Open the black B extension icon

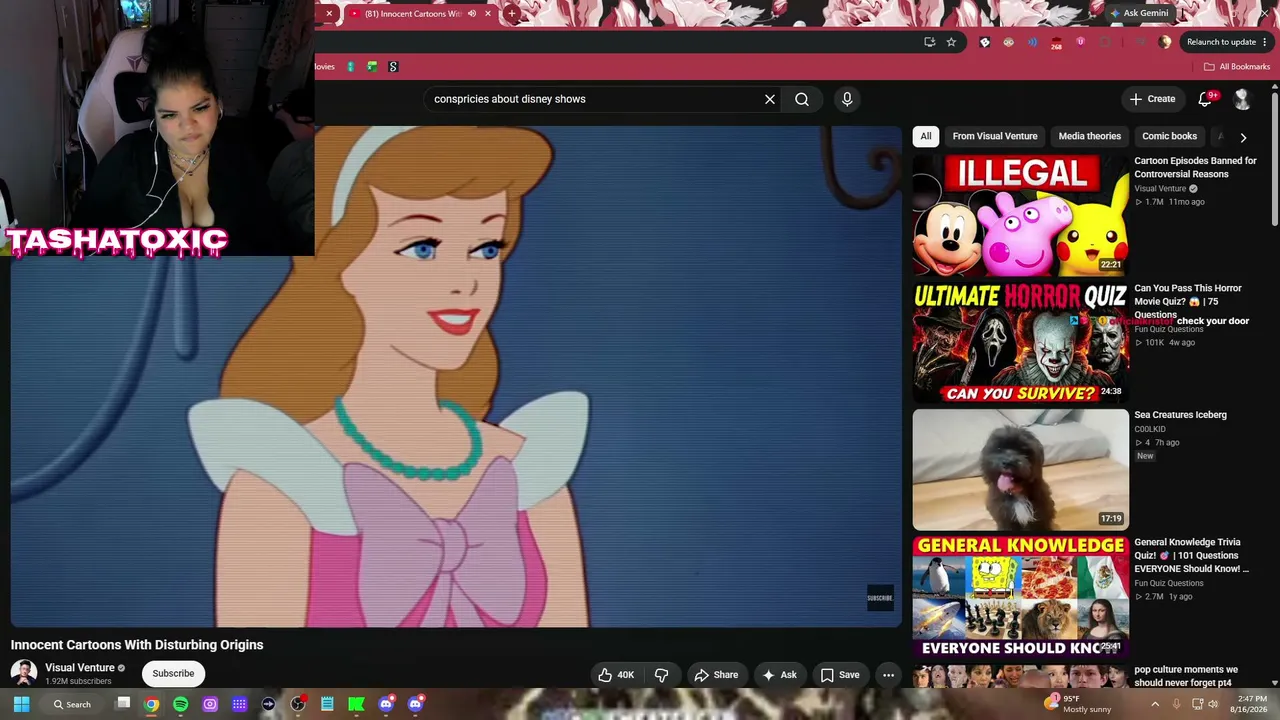[x=985, y=42]
